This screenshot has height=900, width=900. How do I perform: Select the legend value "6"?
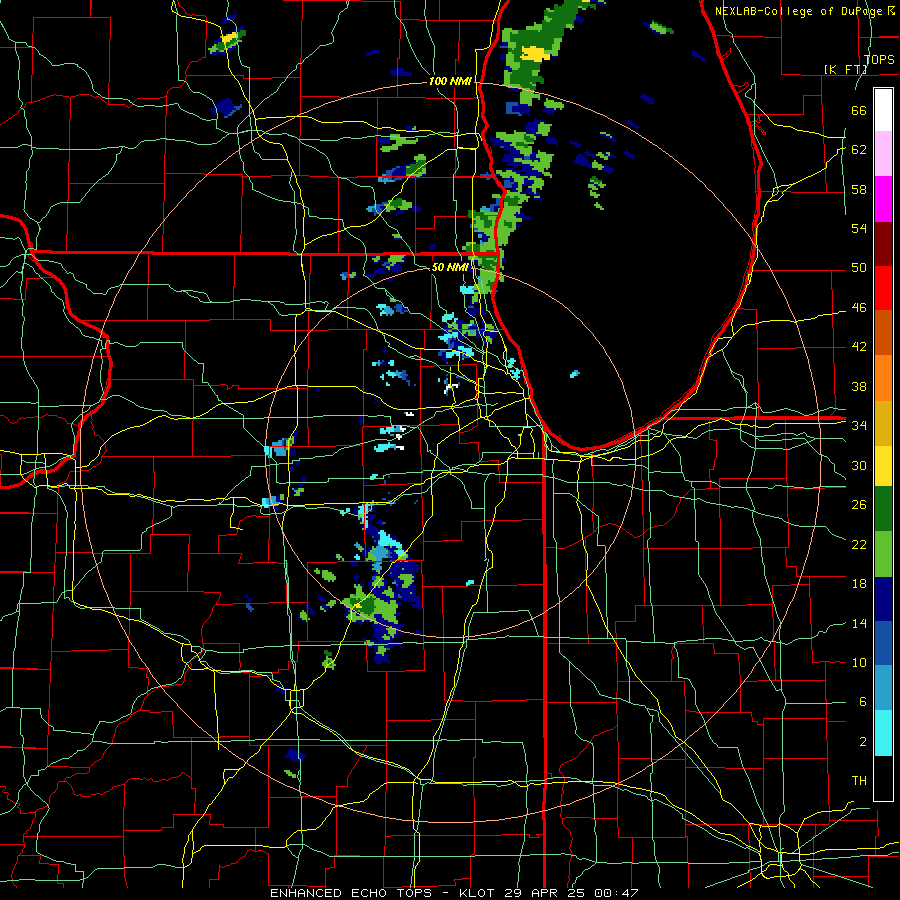pos(862,702)
